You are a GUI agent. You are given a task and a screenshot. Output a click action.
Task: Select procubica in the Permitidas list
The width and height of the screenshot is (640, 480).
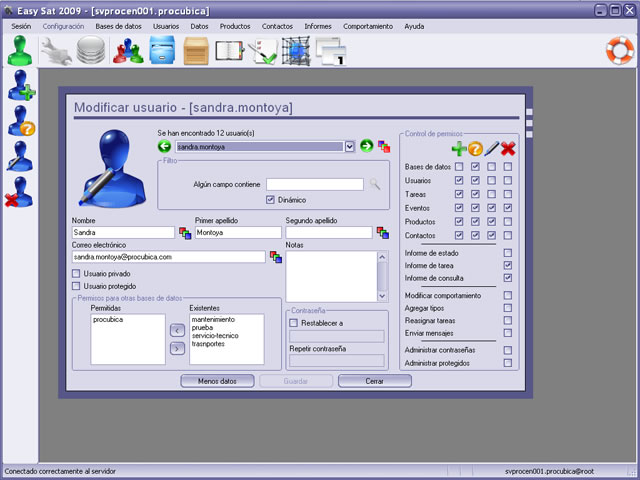(108, 320)
